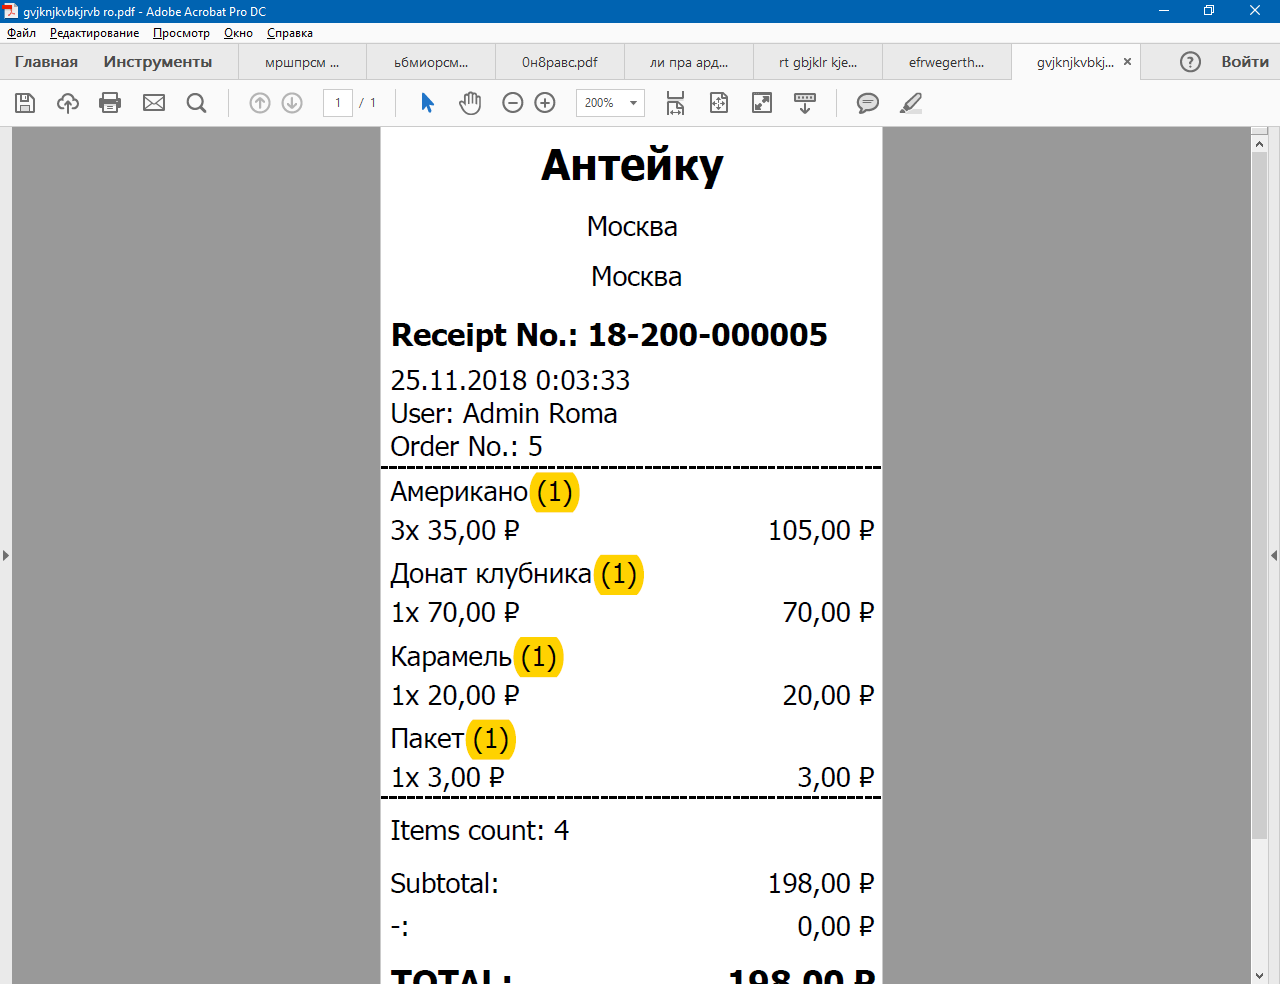Print the document using printer icon
The width and height of the screenshot is (1280, 984).
pos(110,103)
